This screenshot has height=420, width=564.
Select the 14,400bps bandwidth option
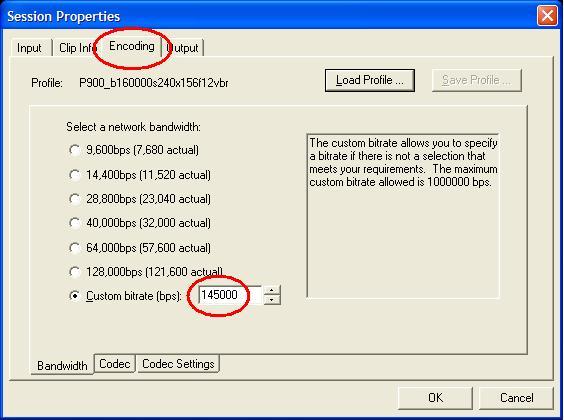75,175
